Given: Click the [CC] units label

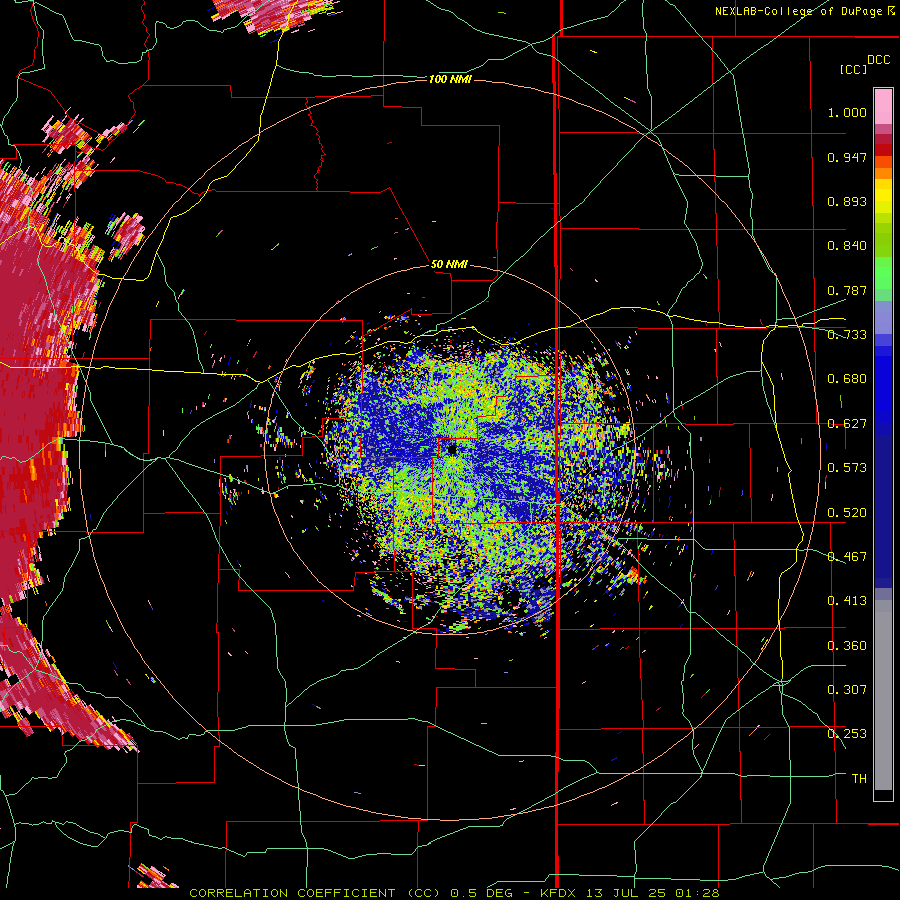Looking at the screenshot, I should click(853, 69).
